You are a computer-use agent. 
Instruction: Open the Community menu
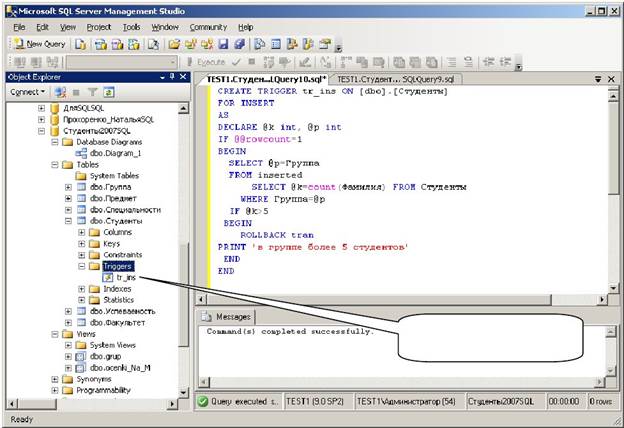click(208, 27)
